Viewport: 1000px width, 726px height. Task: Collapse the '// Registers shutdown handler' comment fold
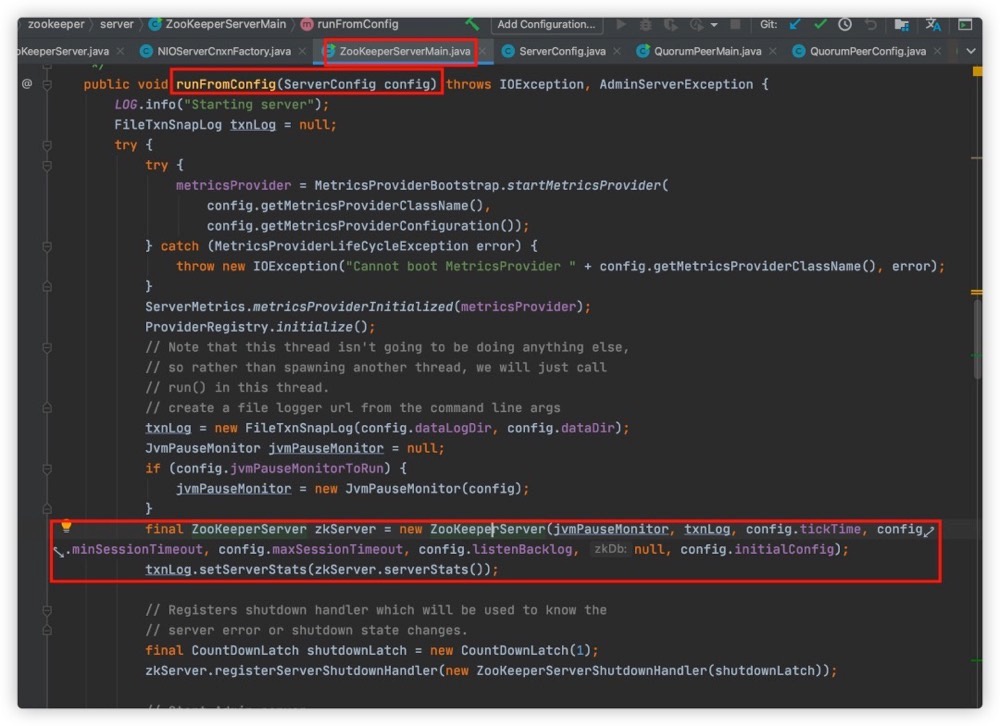point(47,611)
